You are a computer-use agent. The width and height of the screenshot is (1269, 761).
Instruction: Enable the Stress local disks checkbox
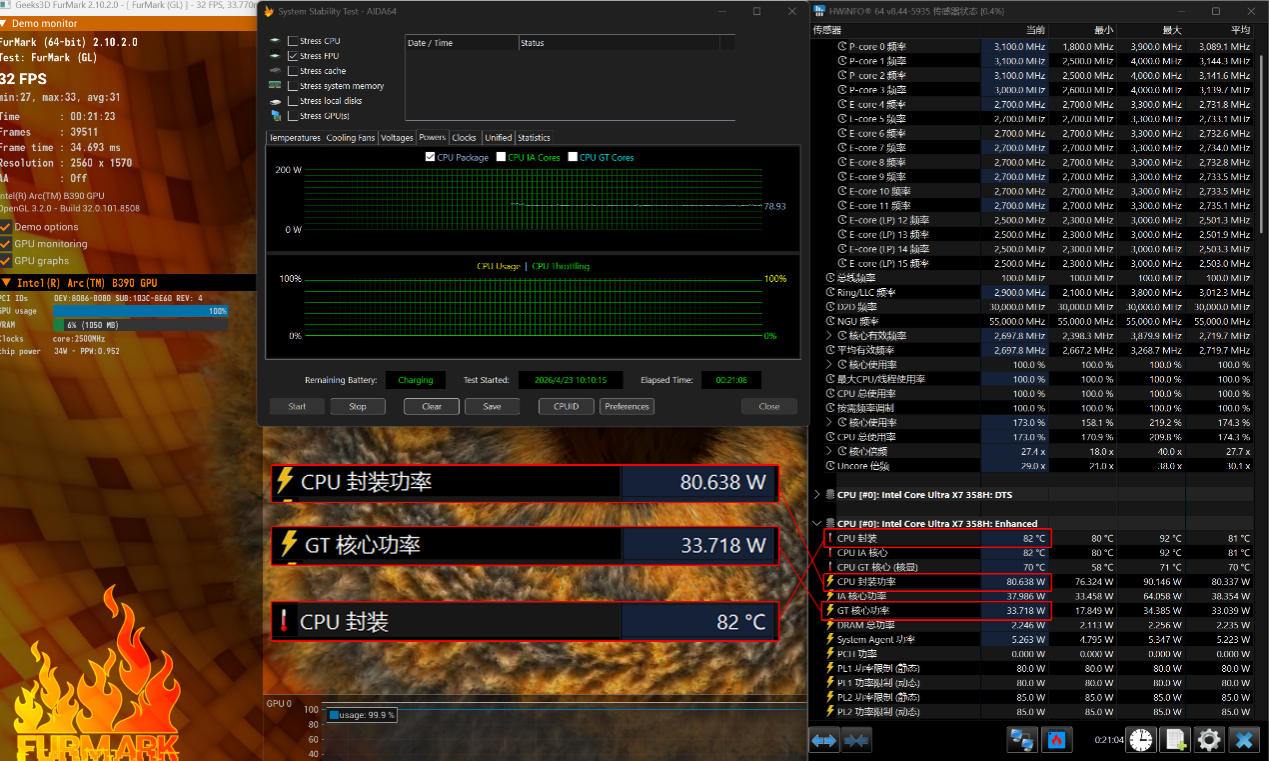click(292, 101)
